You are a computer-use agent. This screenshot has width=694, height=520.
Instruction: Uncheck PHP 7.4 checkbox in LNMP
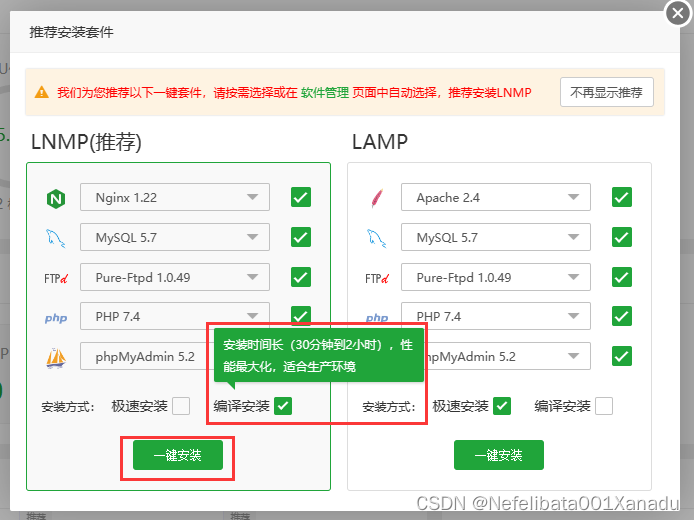pos(301,315)
